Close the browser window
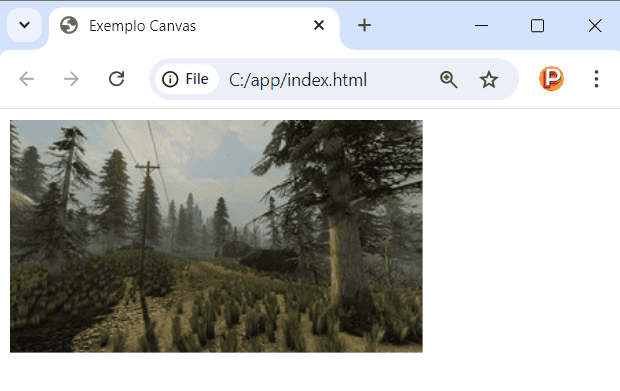The height and width of the screenshot is (391, 620). (595, 26)
